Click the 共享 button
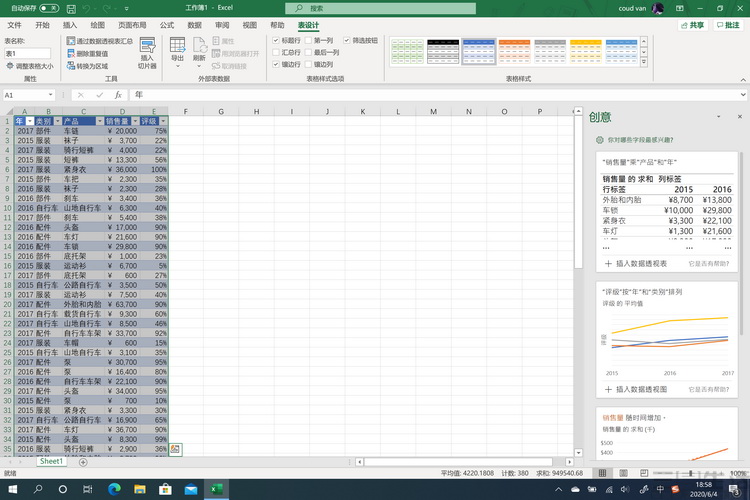 (x=693, y=25)
